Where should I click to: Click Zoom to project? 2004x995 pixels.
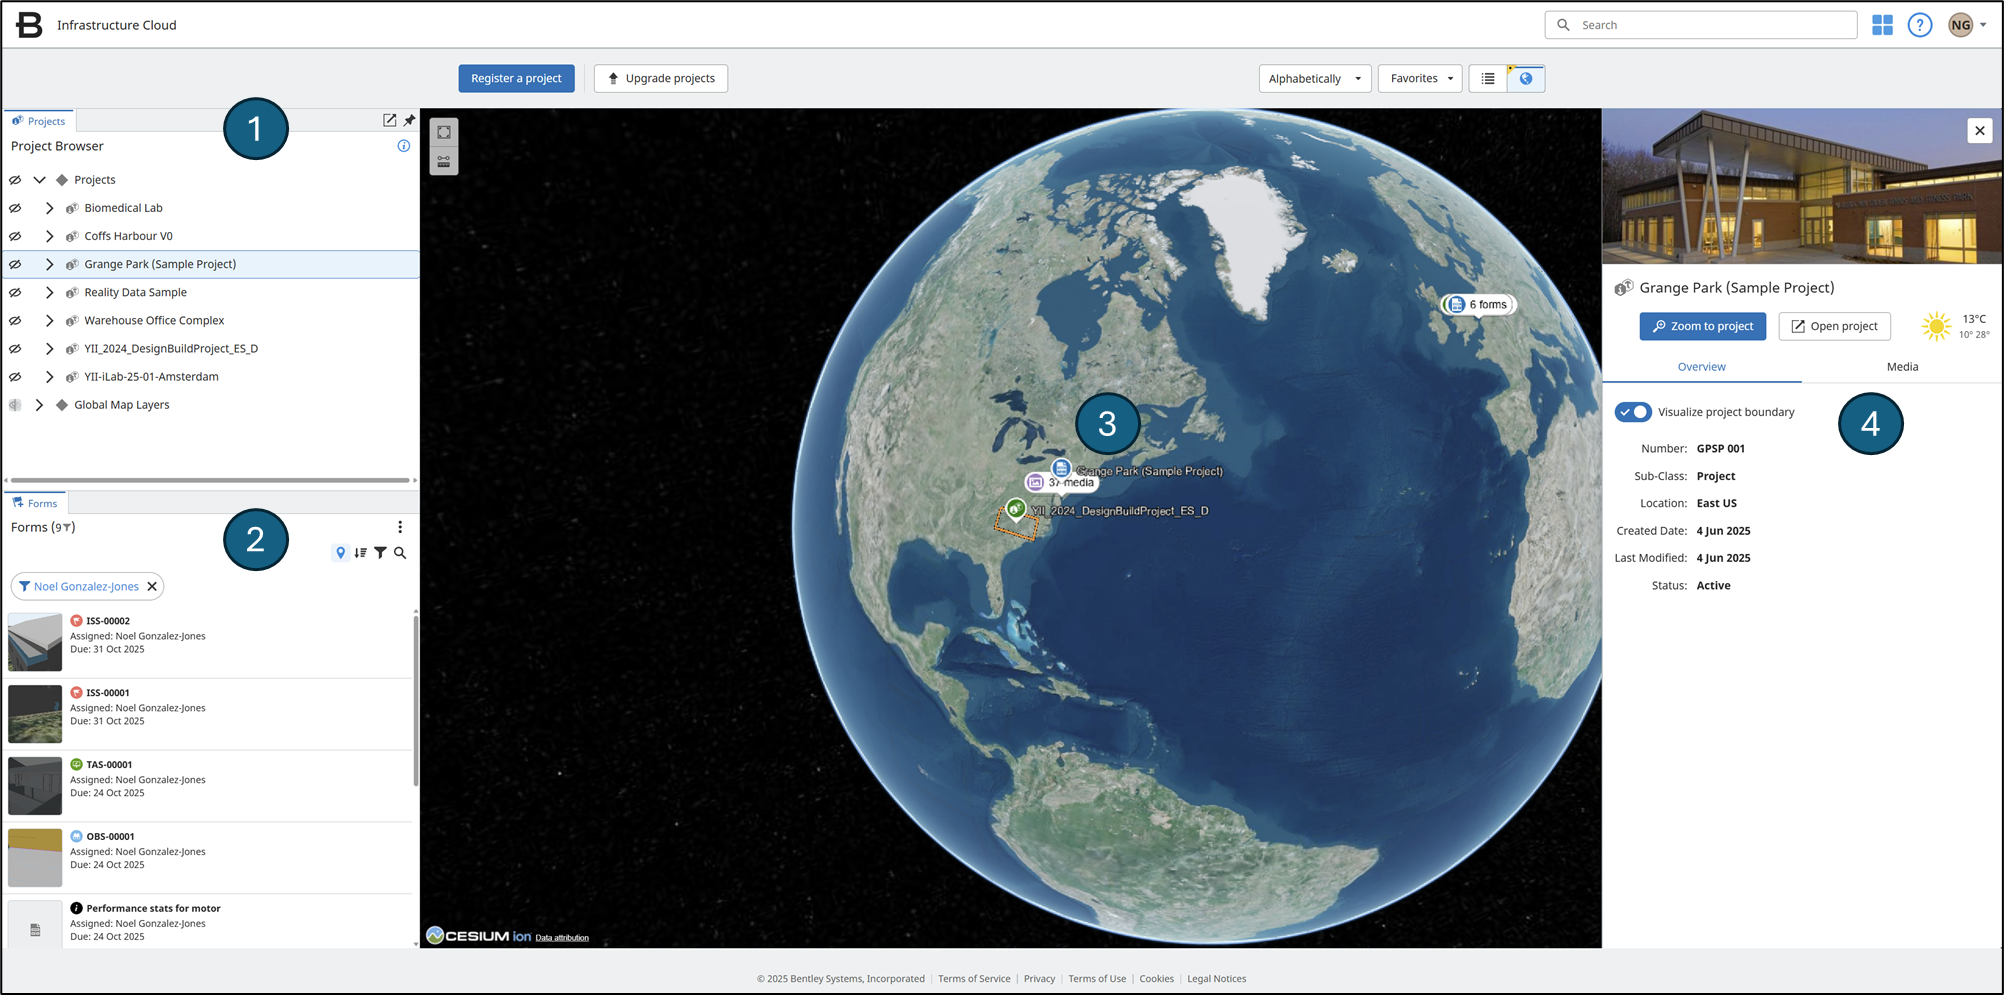(1702, 326)
